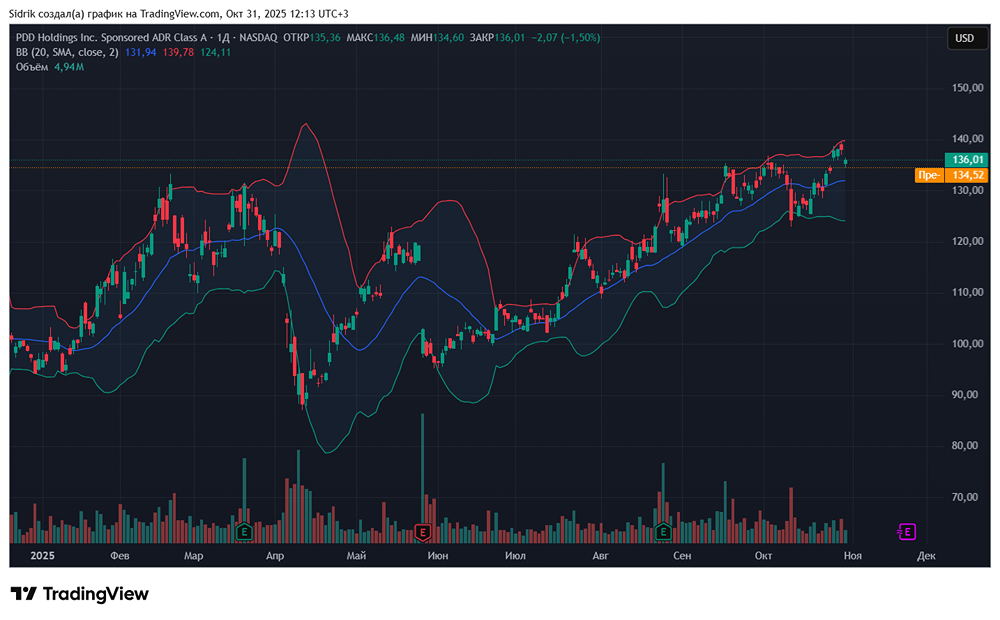Open the USD currency selector
Image resolution: width=1000 pixels, height=620 pixels.
coord(966,38)
